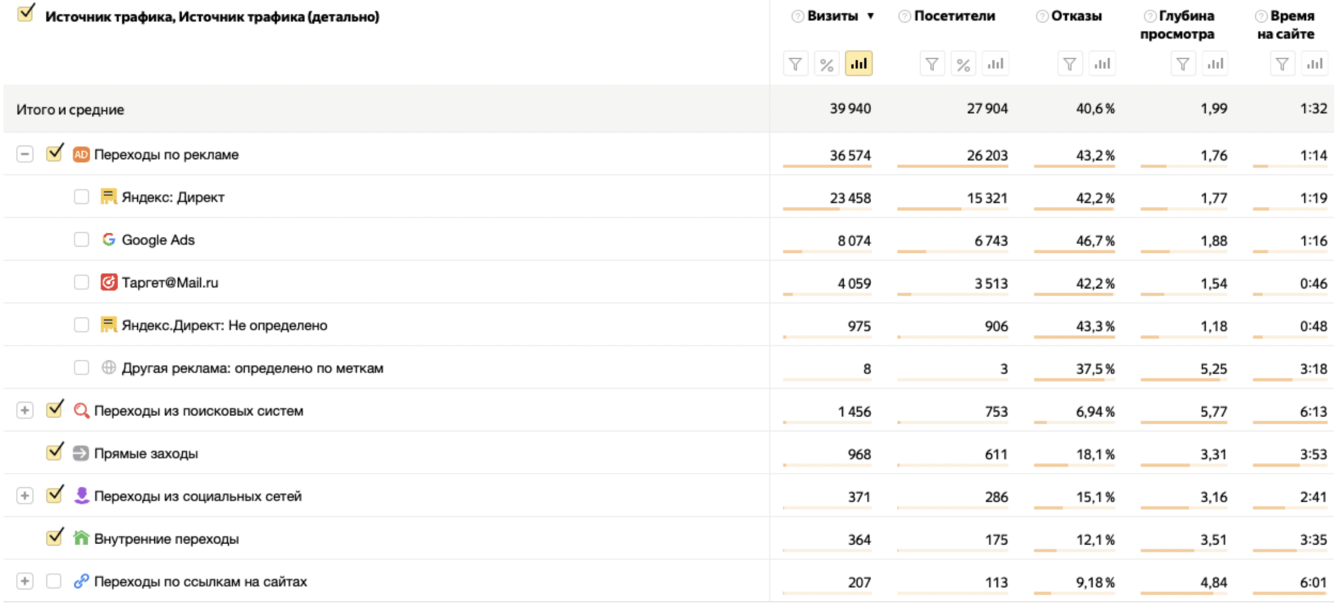Enable the Переходы по ссылкам на сайтах checkbox

[54, 581]
